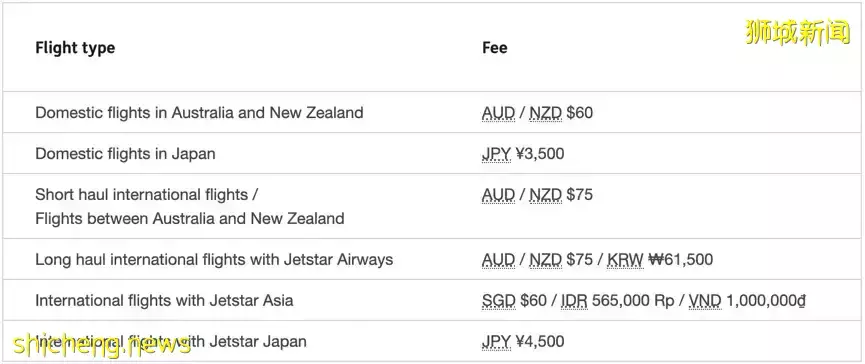Click NZD abbreviation in the $60 row
Screen dimensions: 865x364
(x=546, y=113)
